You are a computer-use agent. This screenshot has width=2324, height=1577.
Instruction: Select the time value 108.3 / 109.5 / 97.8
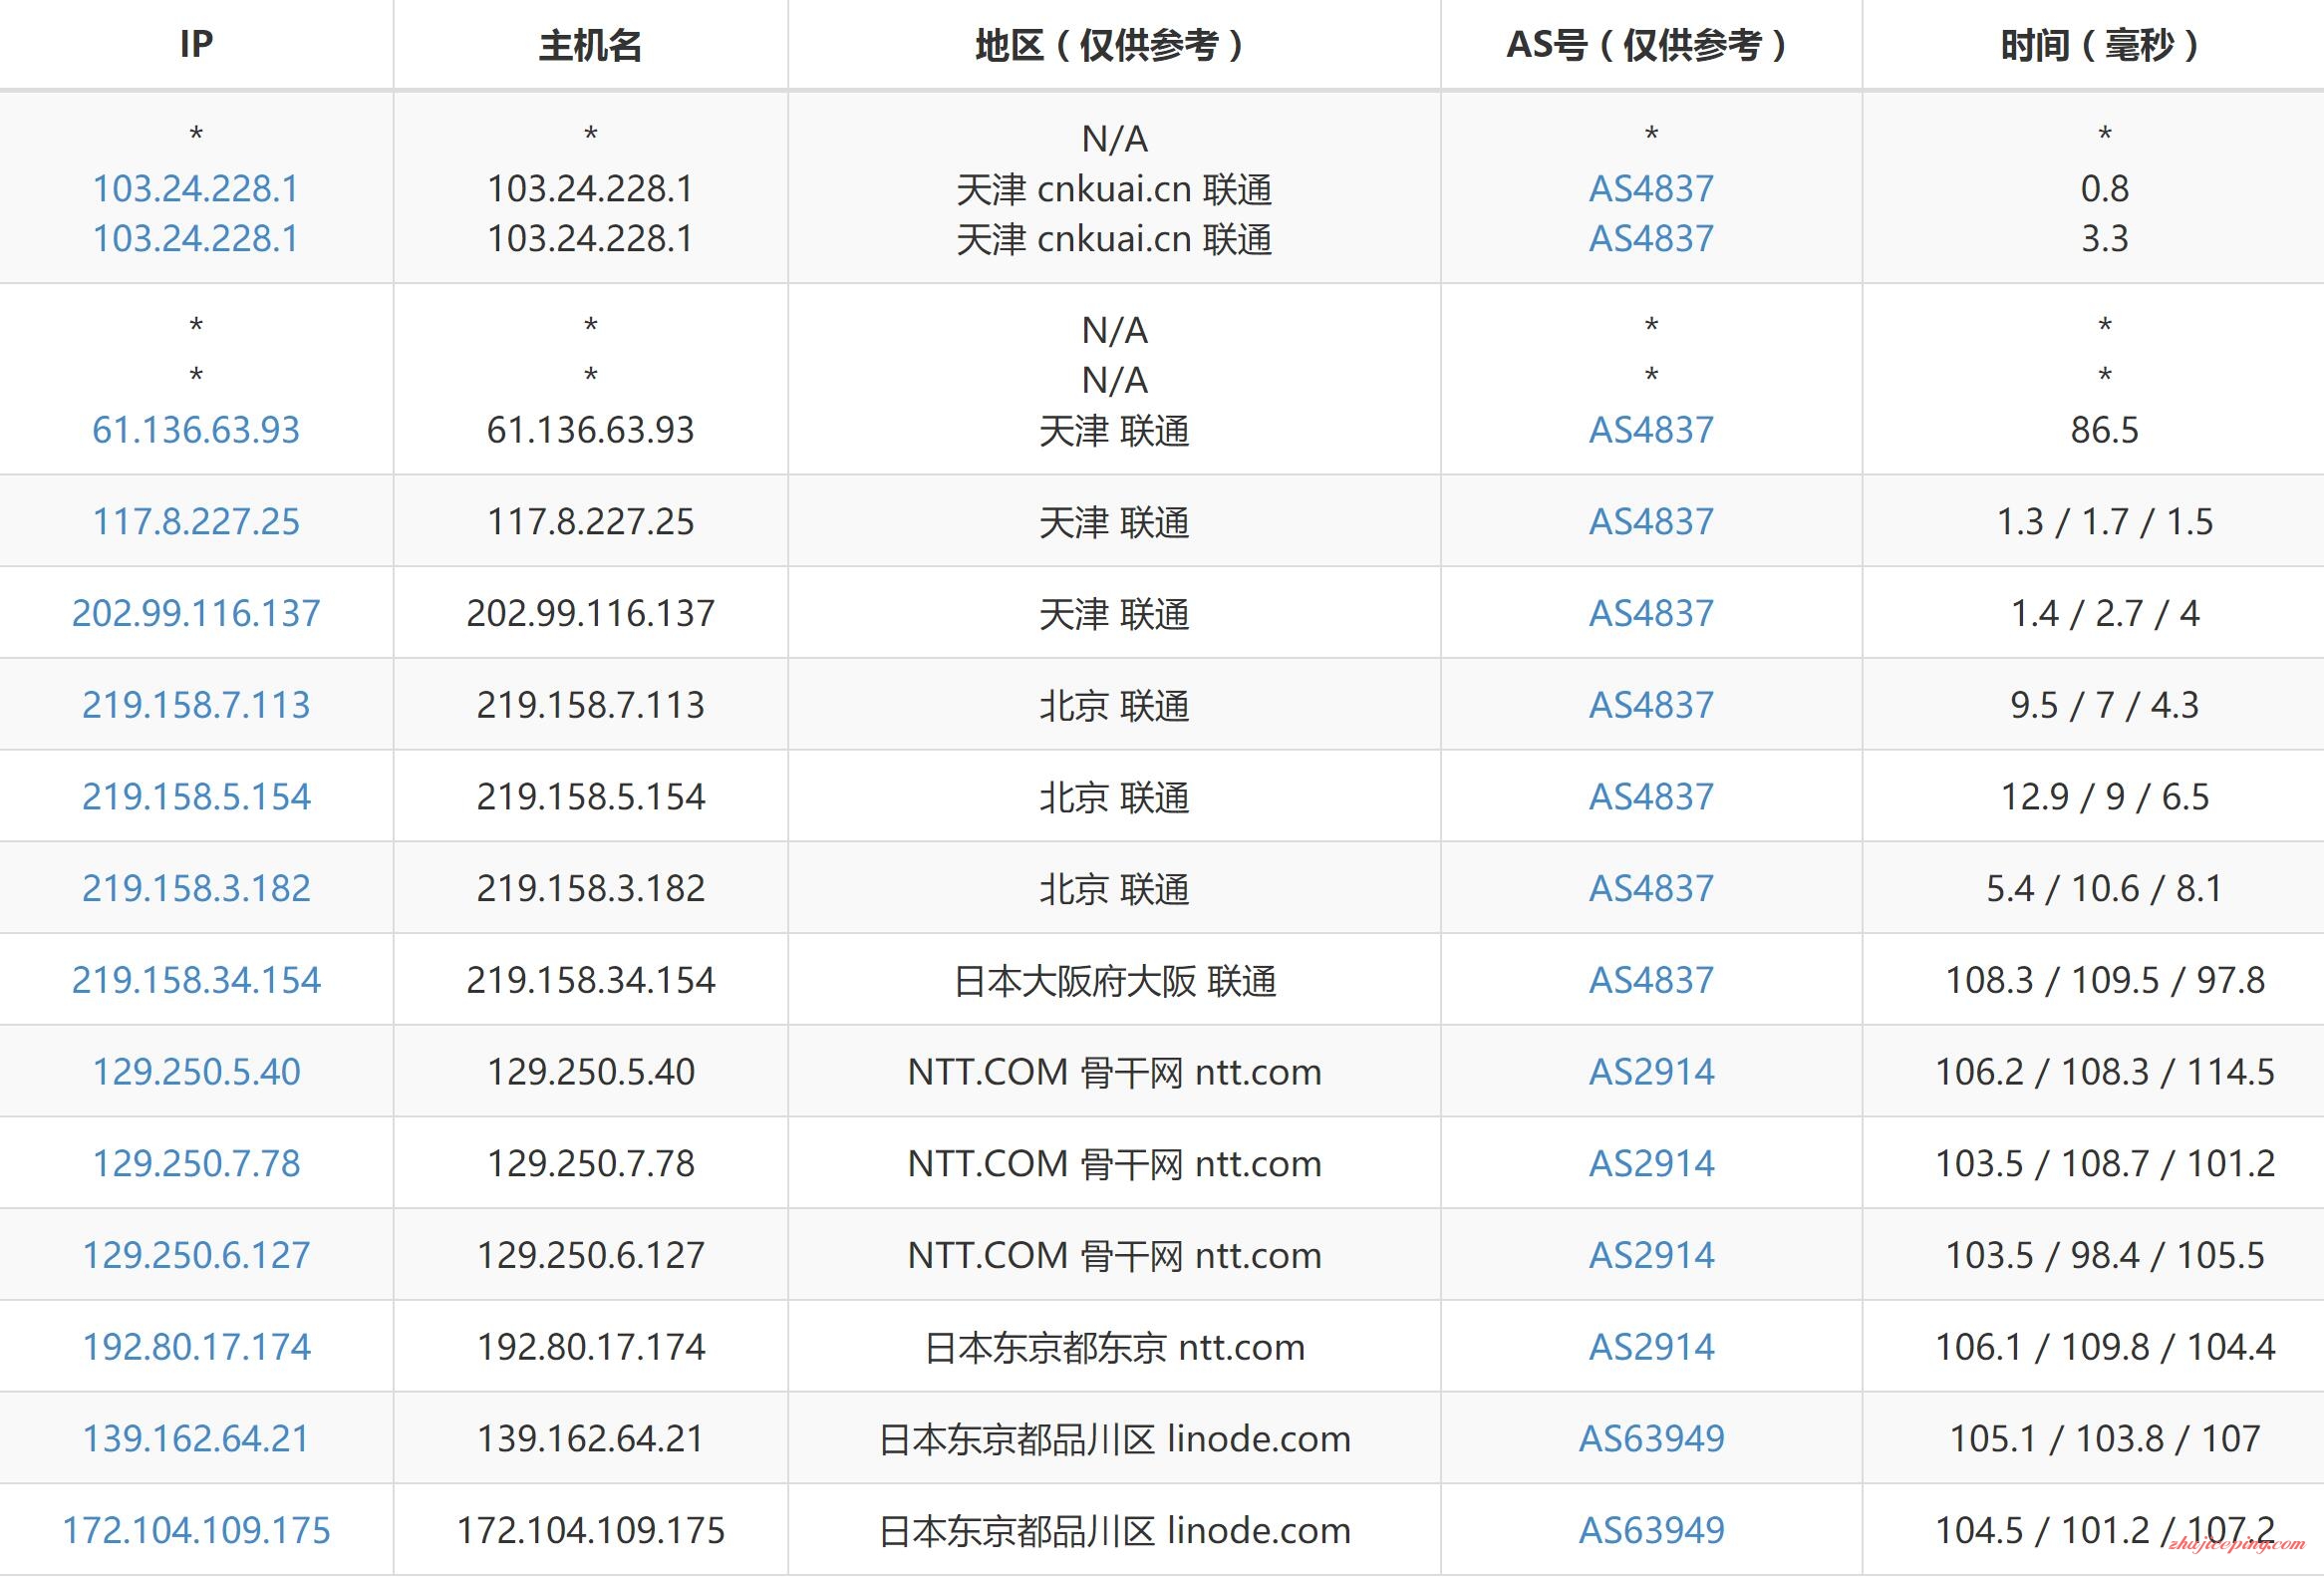tap(2104, 980)
